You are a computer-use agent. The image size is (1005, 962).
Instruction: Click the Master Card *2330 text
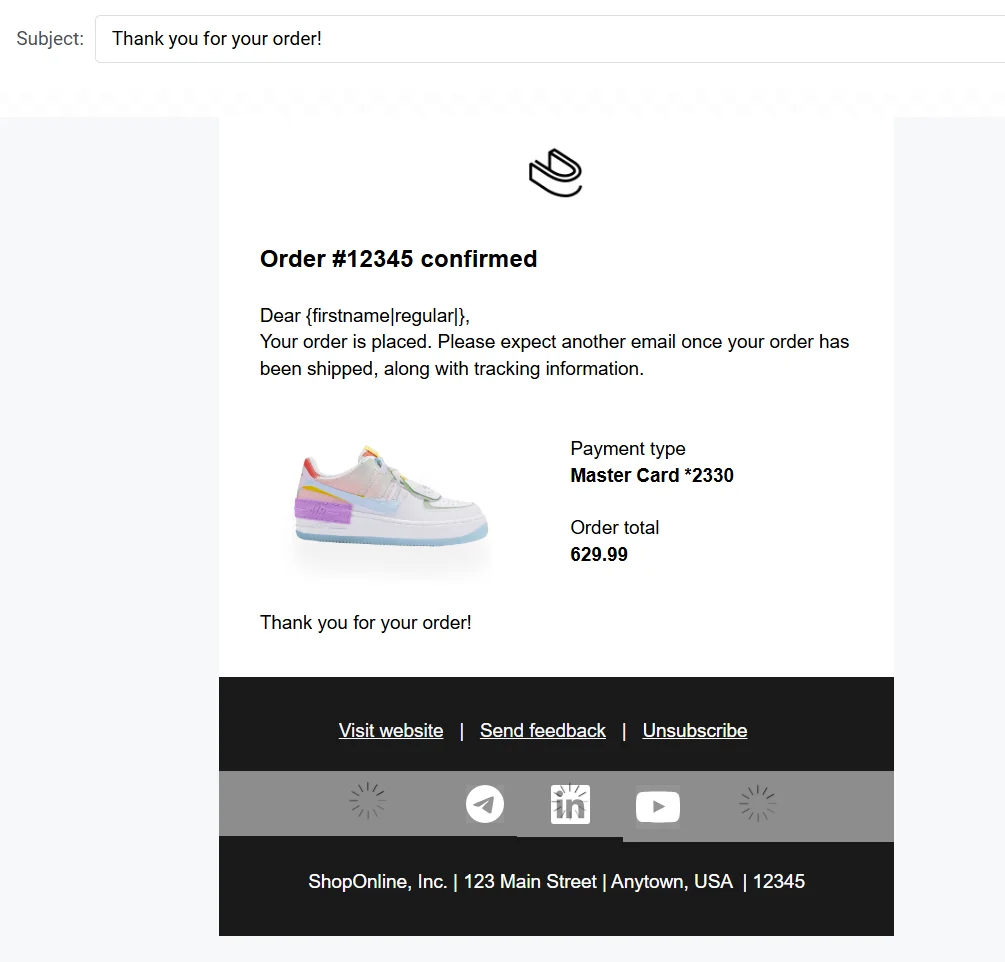click(x=651, y=475)
